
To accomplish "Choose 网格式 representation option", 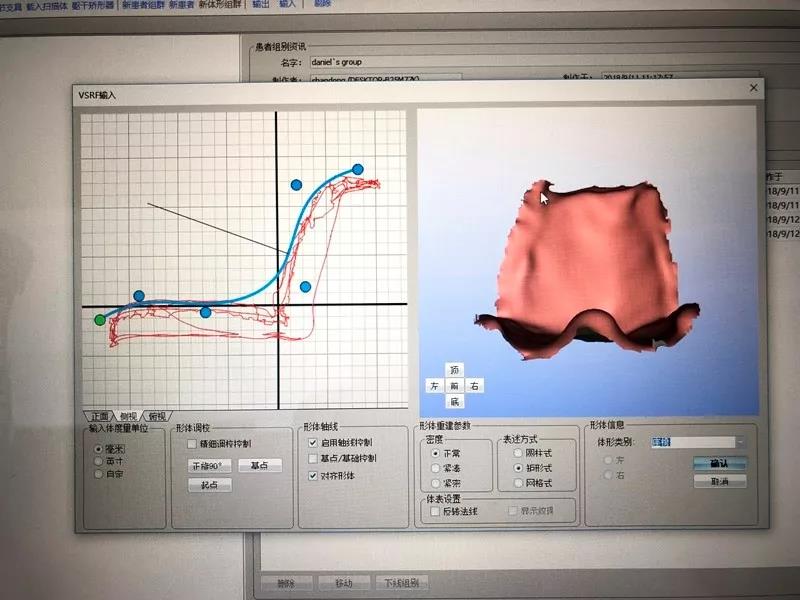I will [x=518, y=483].
